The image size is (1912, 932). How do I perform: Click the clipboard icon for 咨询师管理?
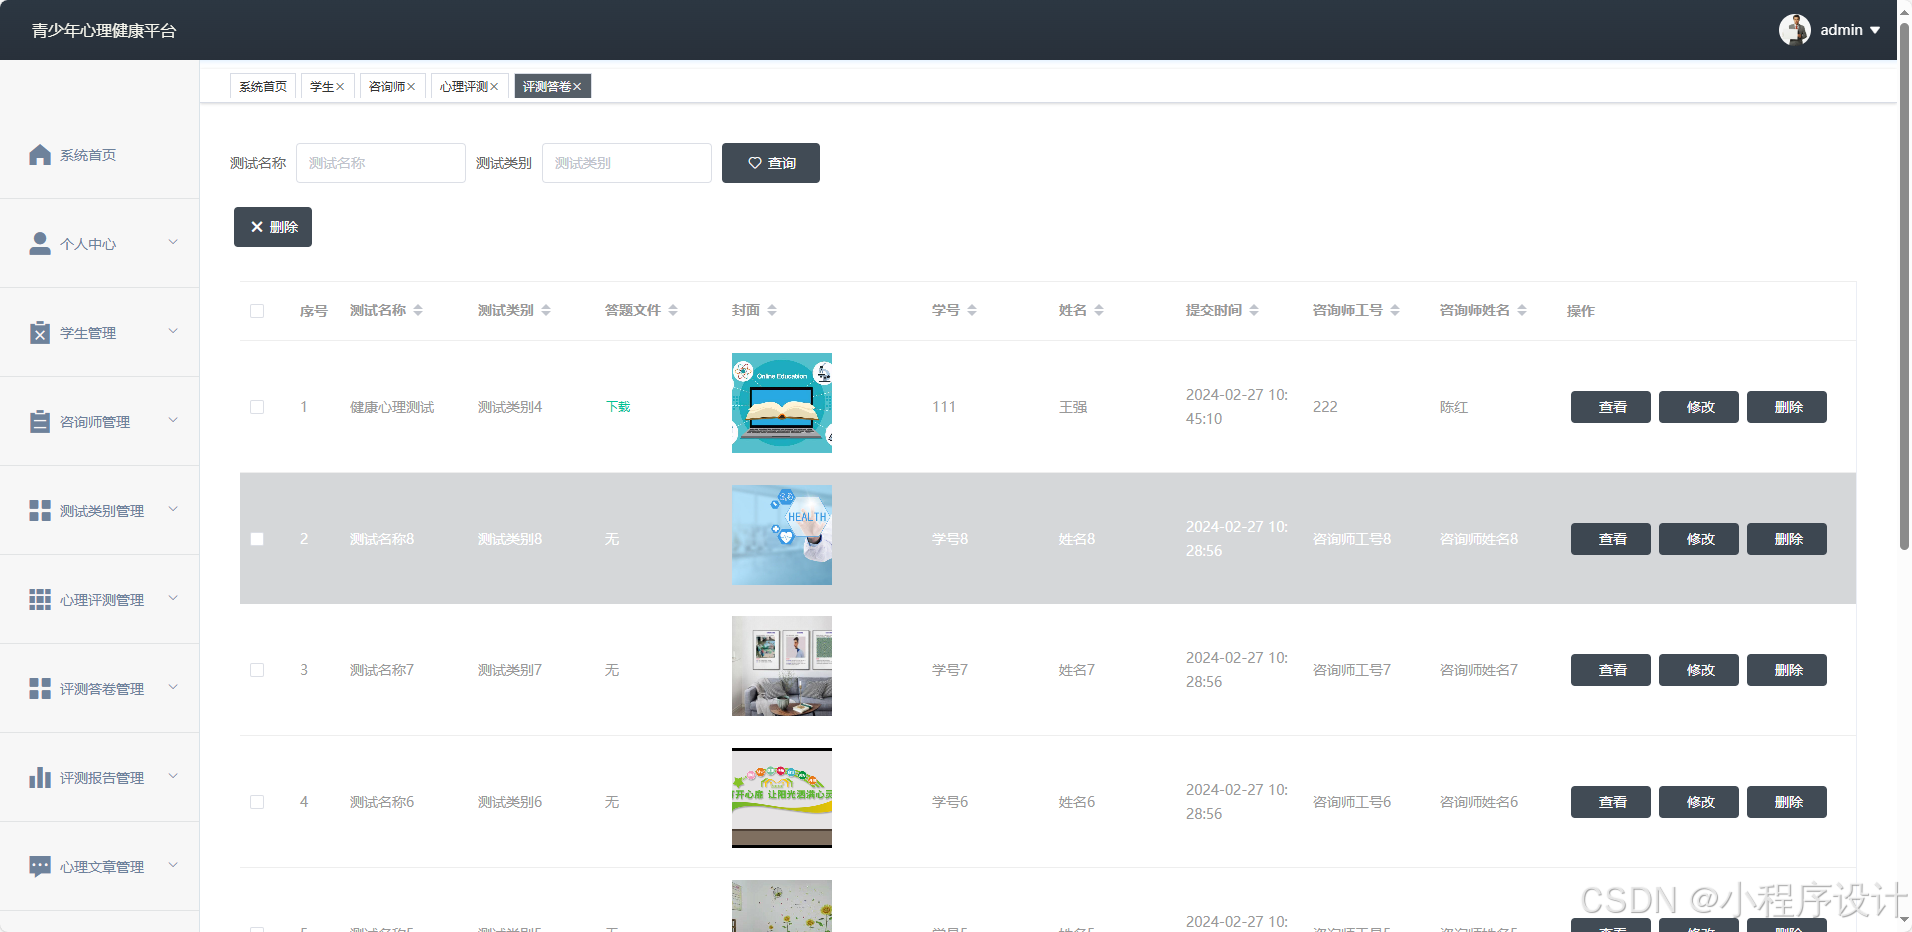40,422
